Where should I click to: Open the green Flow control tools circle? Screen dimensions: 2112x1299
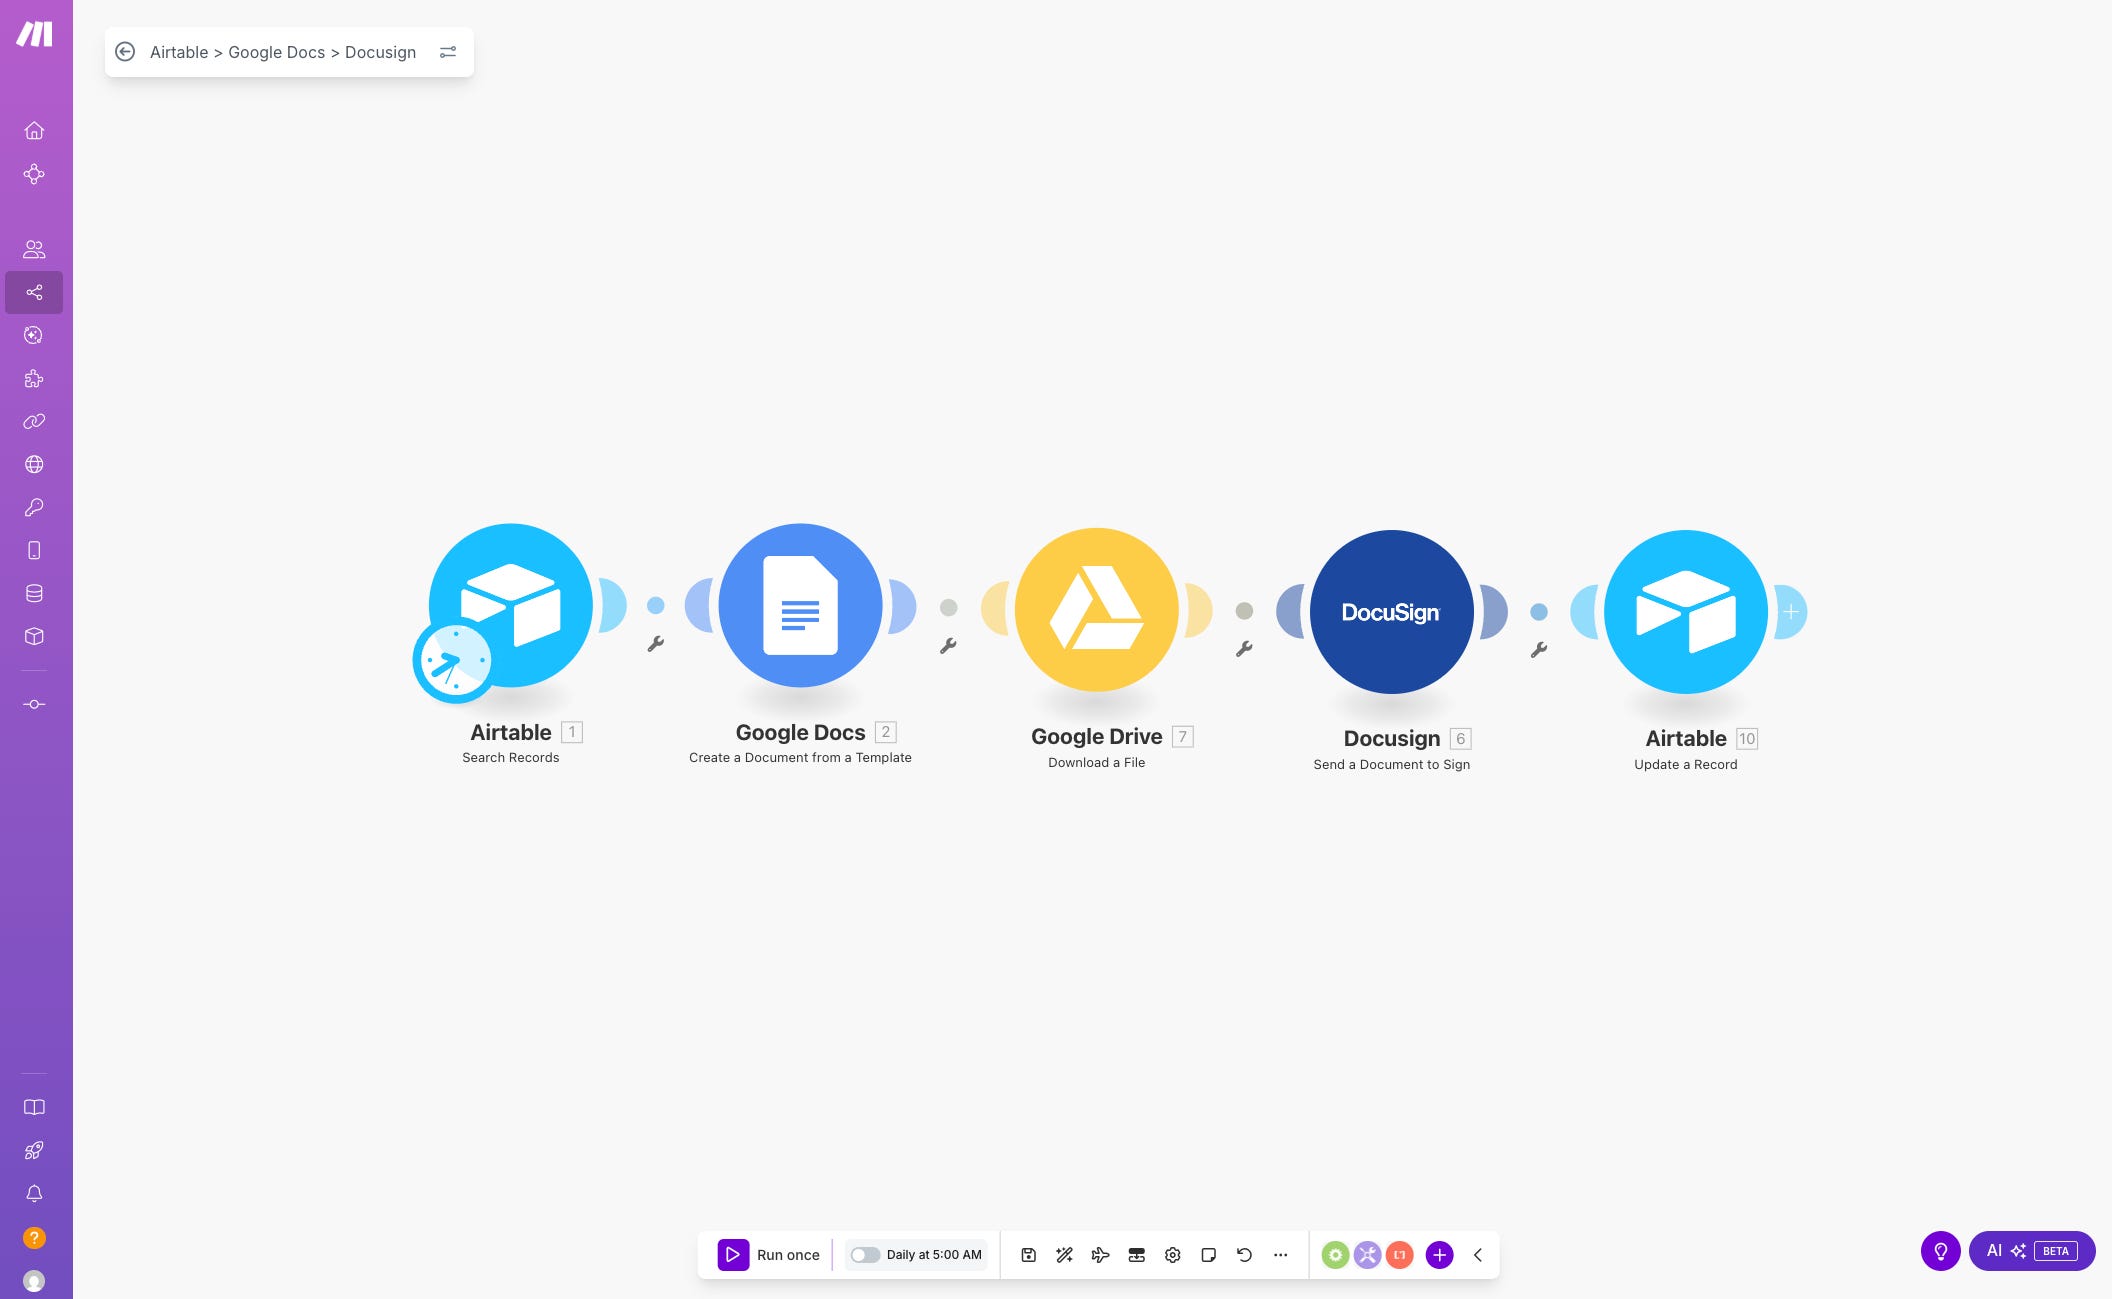pyautogui.click(x=1335, y=1254)
